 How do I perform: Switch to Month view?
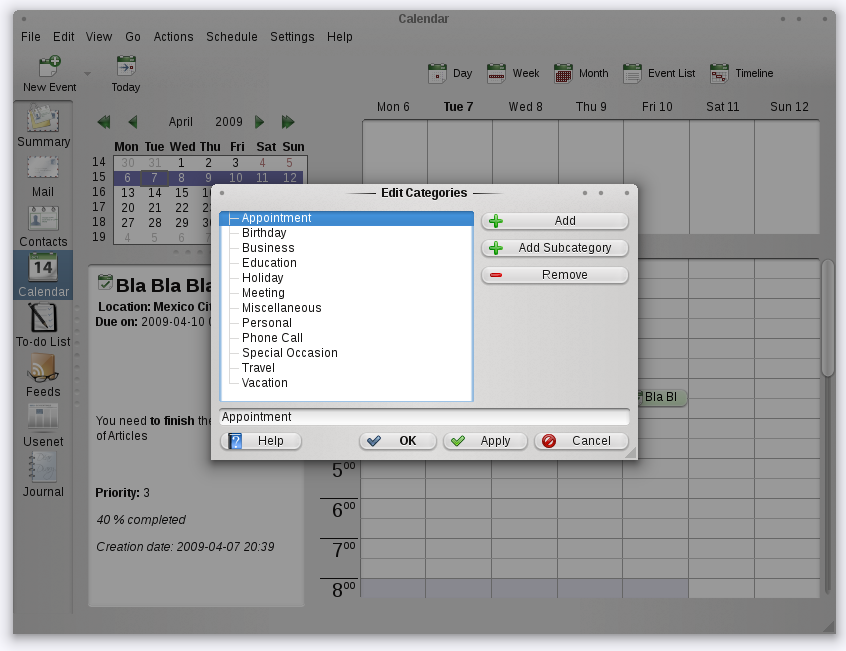click(x=581, y=73)
